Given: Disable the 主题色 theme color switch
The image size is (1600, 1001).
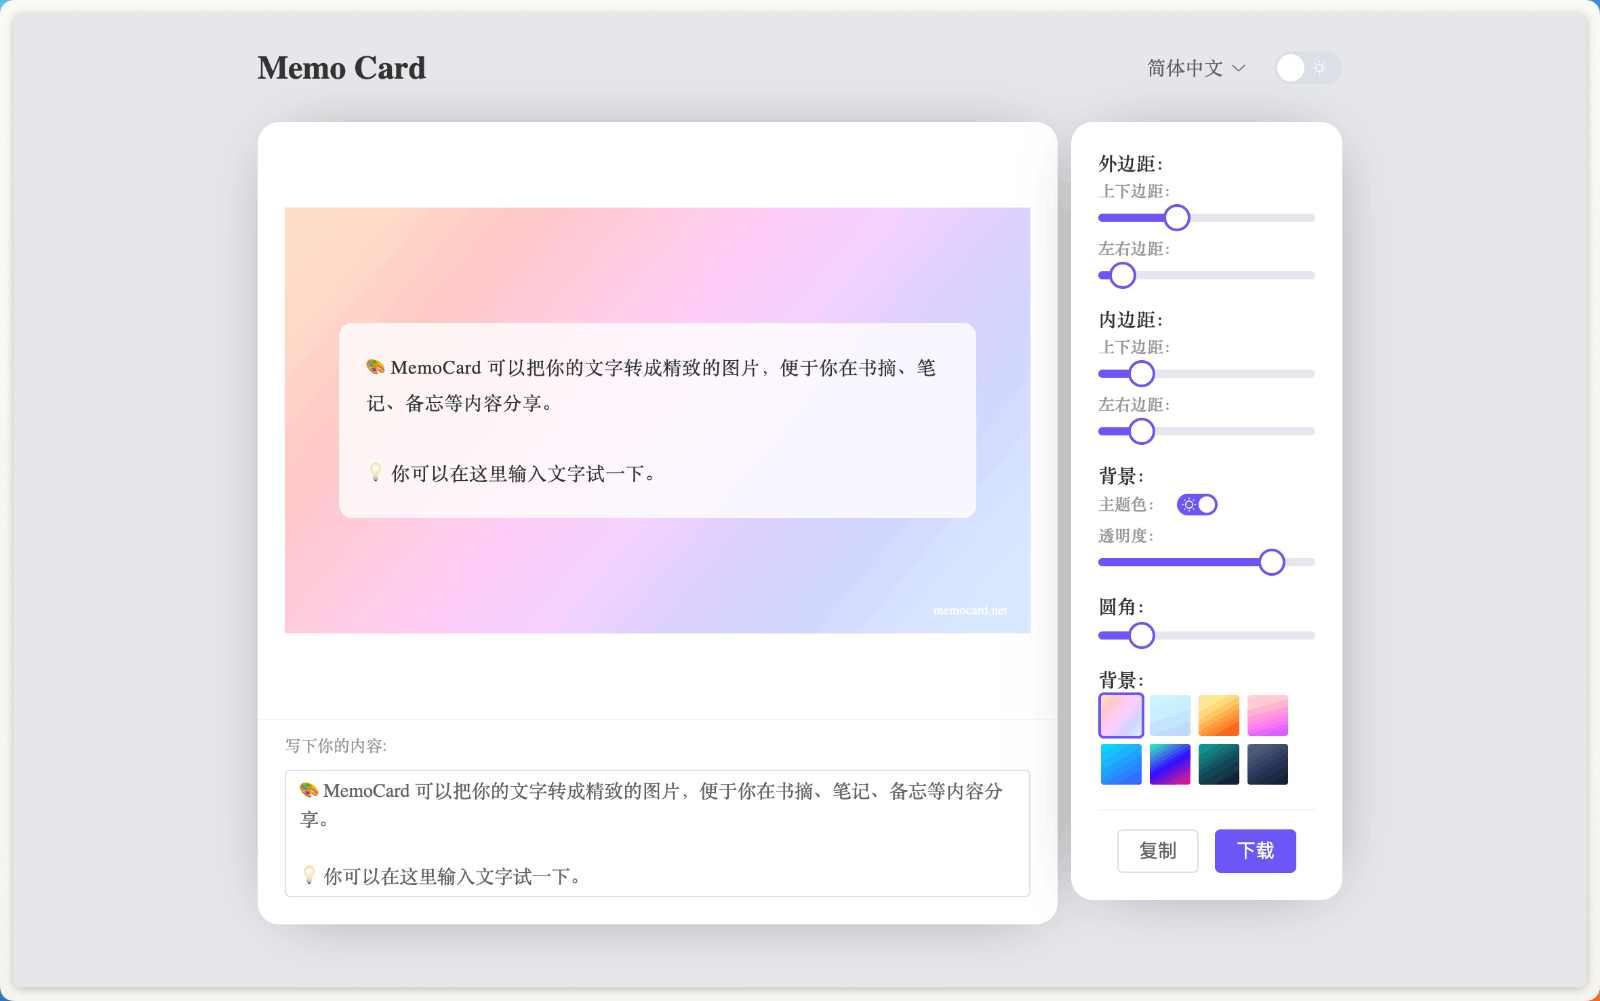Looking at the screenshot, I should pyautogui.click(x=1198, y=504).
